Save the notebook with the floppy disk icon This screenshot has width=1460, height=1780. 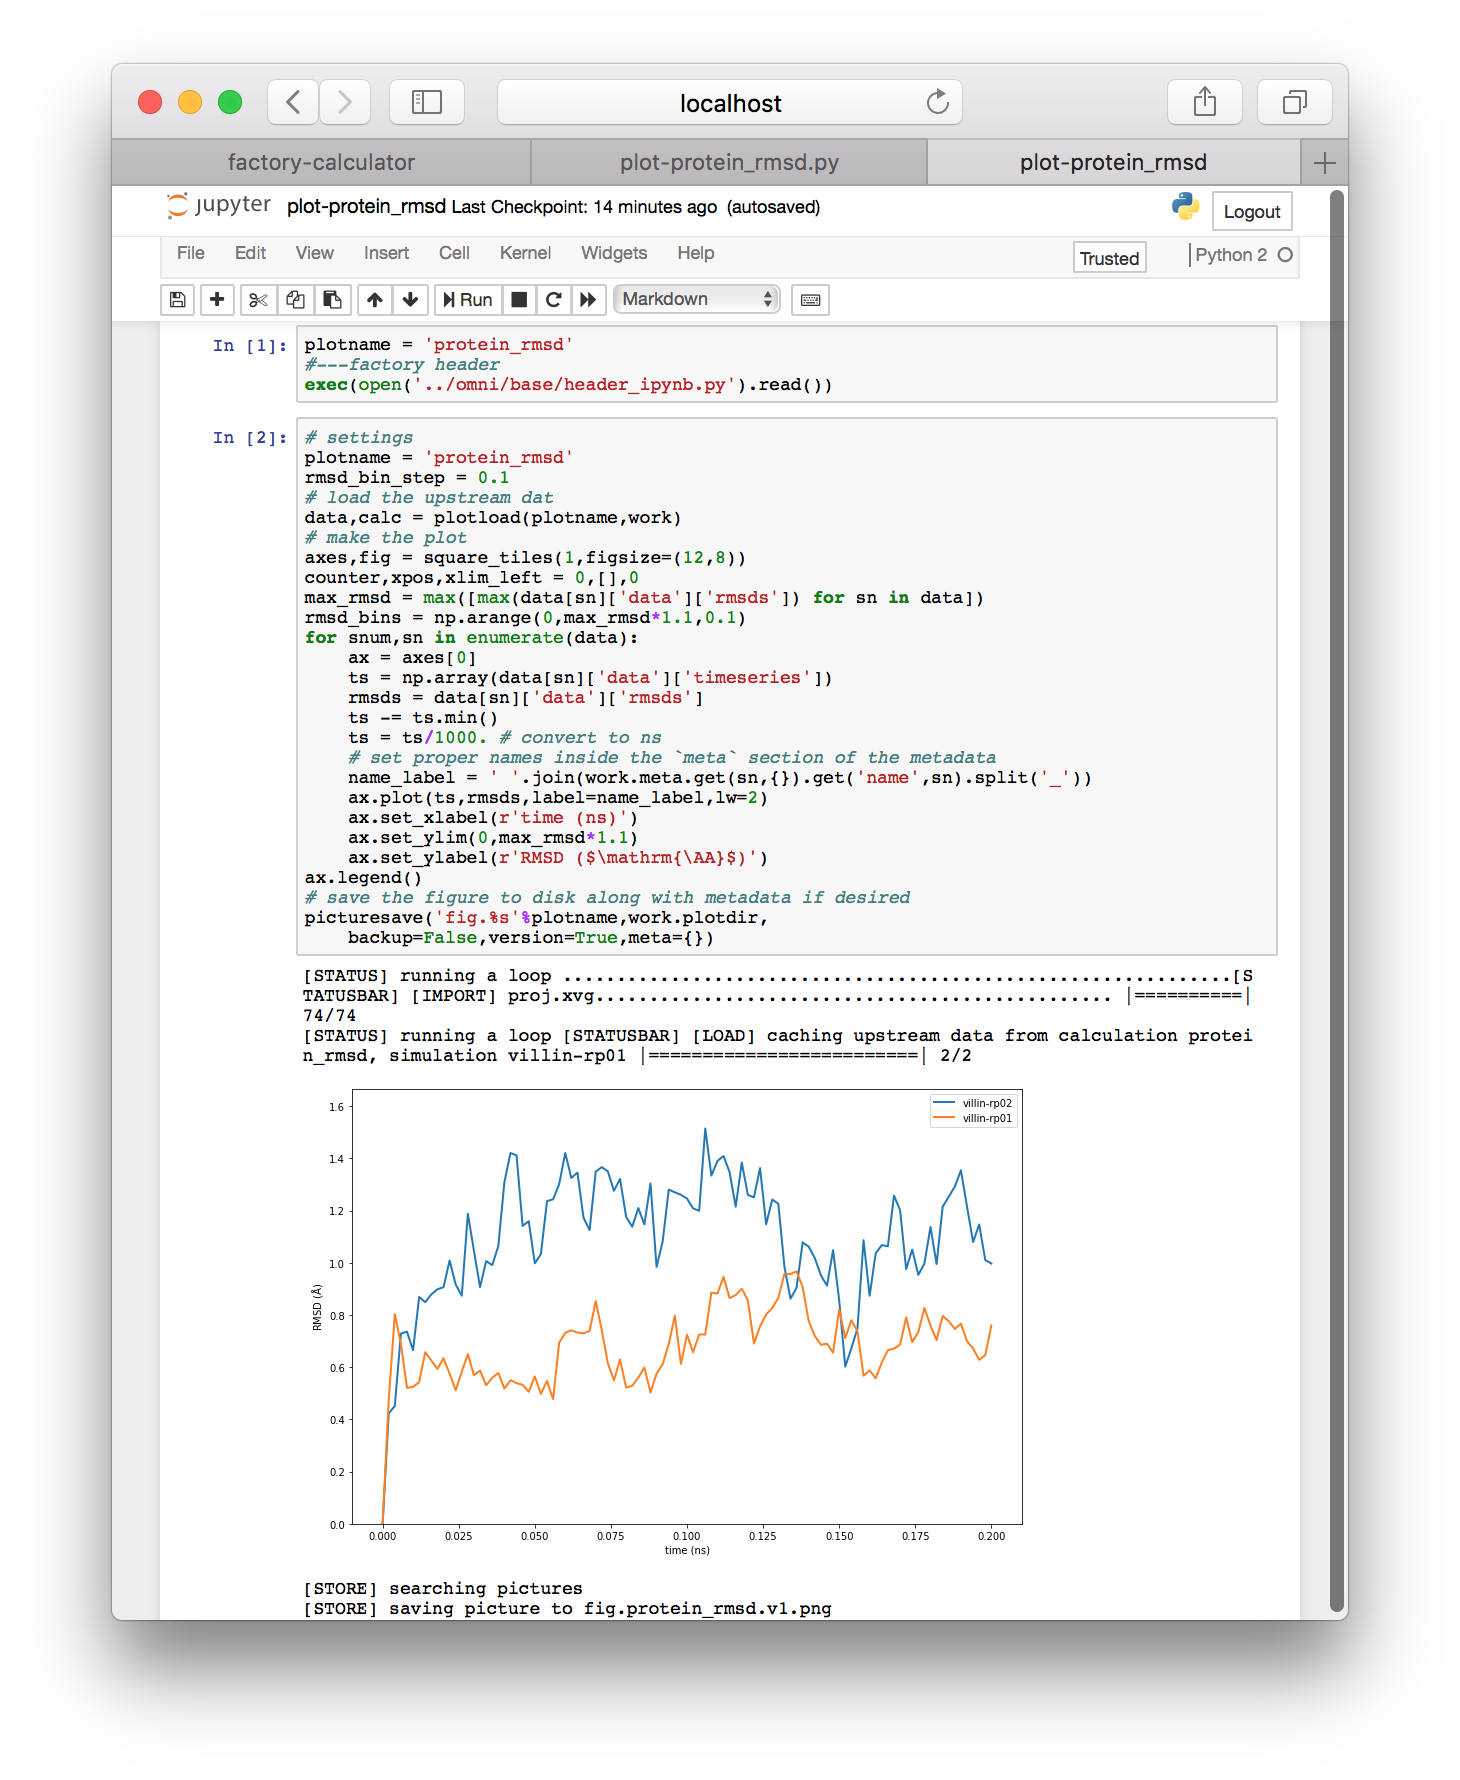pos(177,299)
